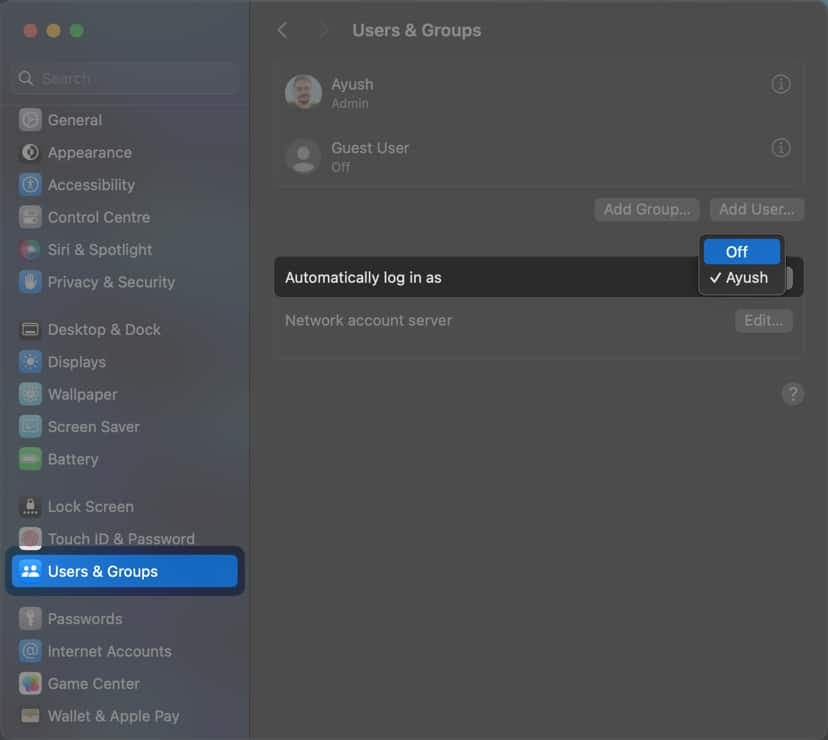
Task: Open General settings icon in sidebar
Action: click(30, 120)
